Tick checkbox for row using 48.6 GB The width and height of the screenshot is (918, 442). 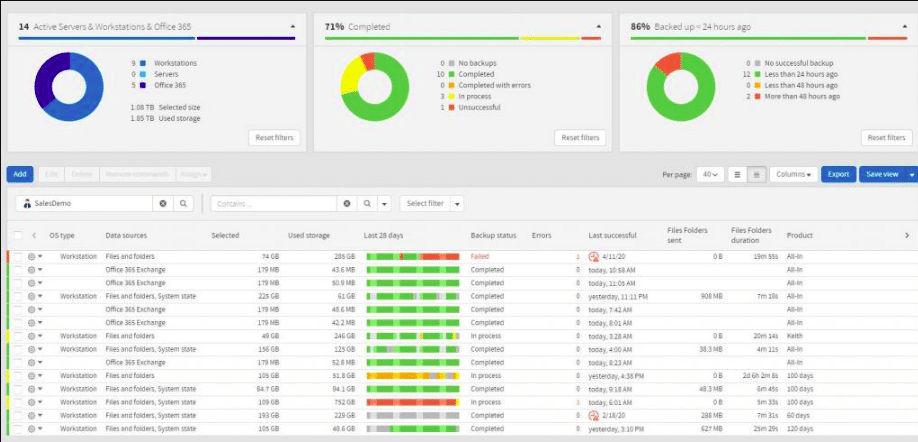pyautogui.click(x=18, y=429)
